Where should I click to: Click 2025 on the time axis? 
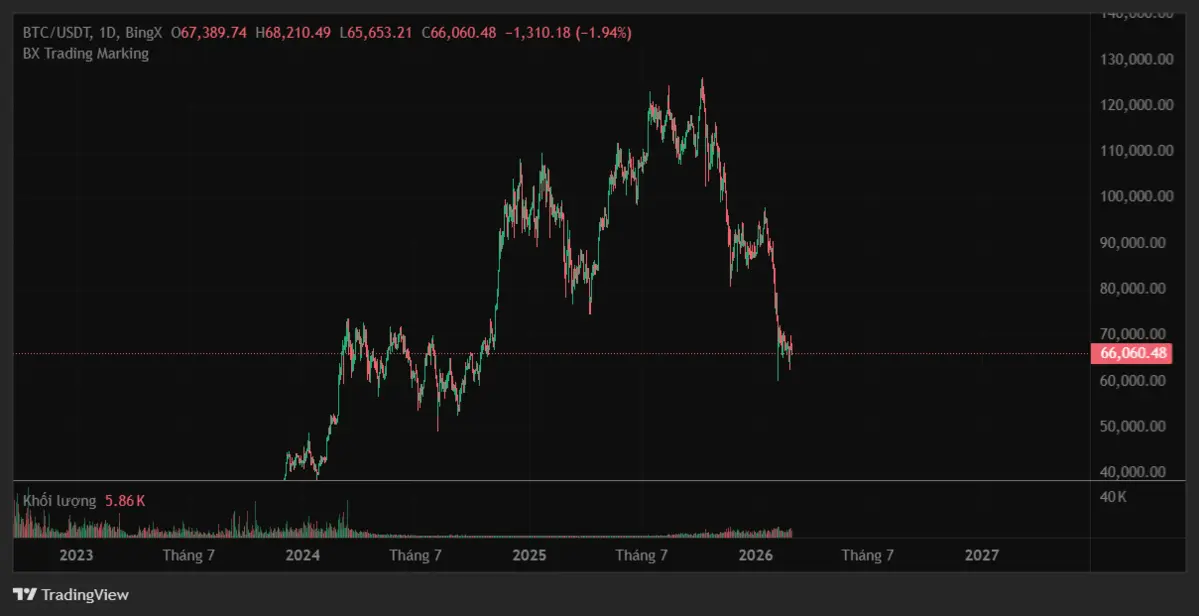tap(529, 555)
